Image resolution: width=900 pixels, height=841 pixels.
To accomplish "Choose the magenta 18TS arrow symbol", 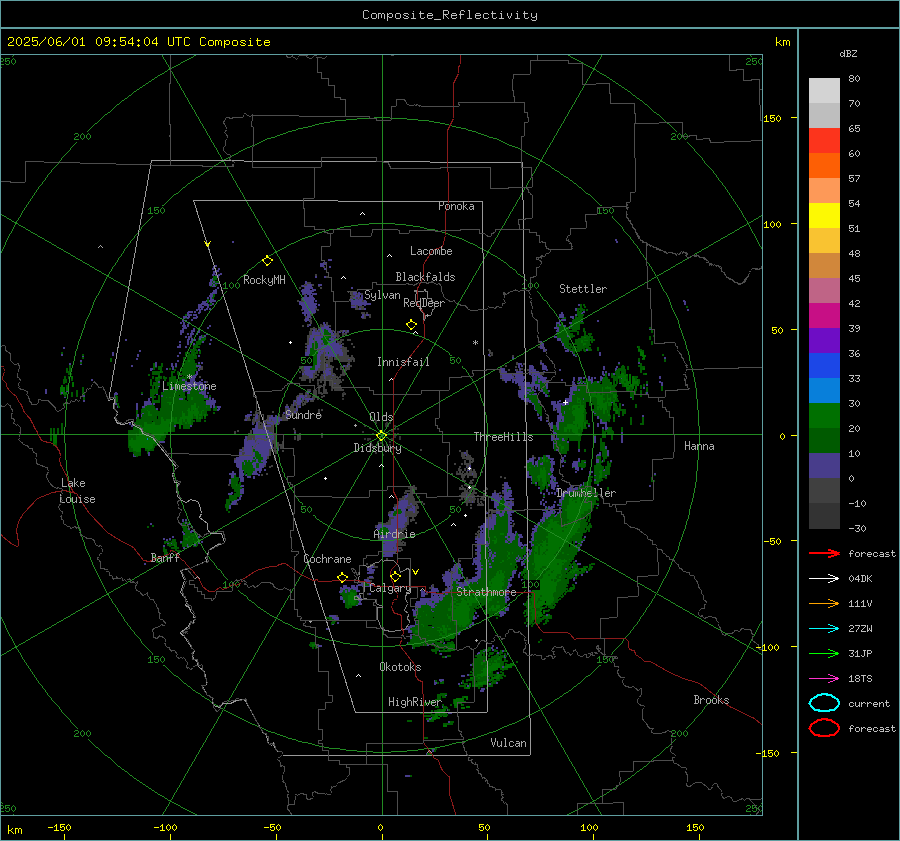I will click(824, 679).
